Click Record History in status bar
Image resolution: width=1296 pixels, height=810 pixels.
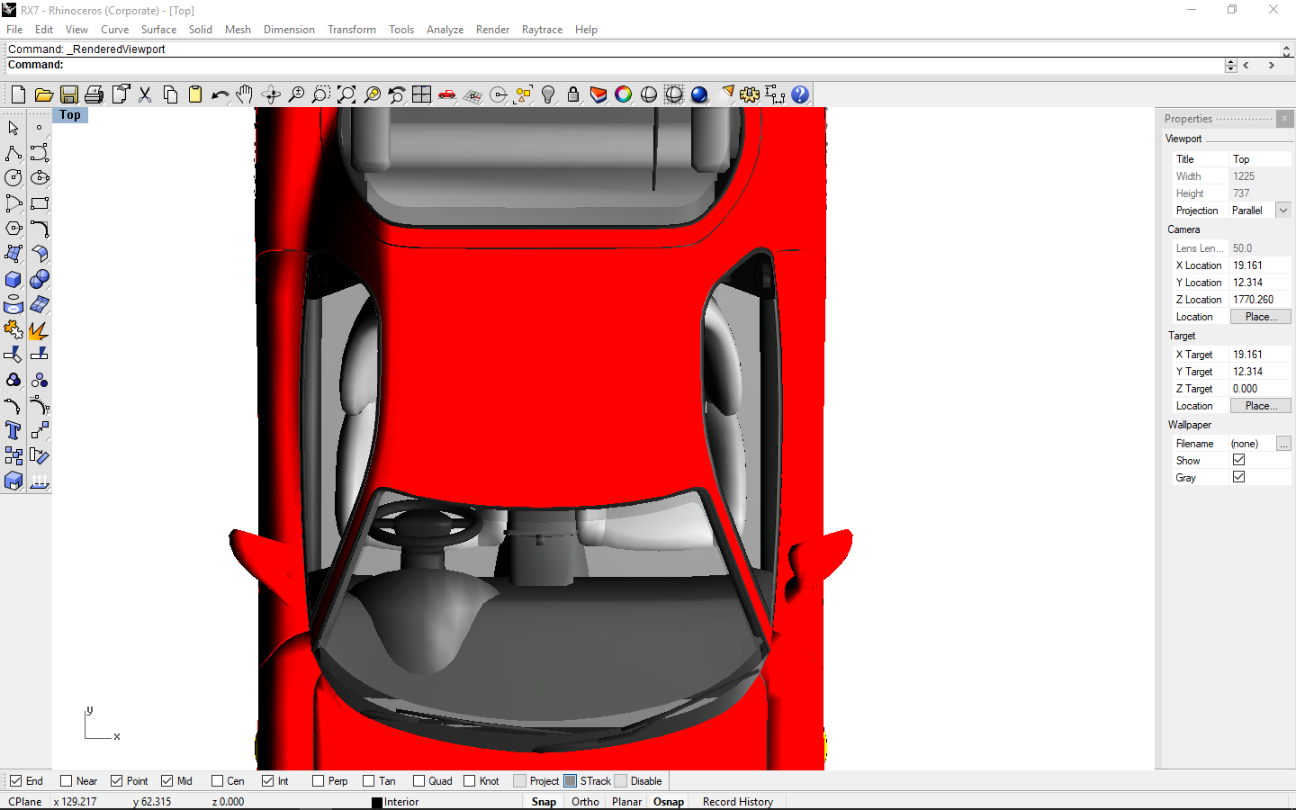pyautogui.click(x=737, y=802)
